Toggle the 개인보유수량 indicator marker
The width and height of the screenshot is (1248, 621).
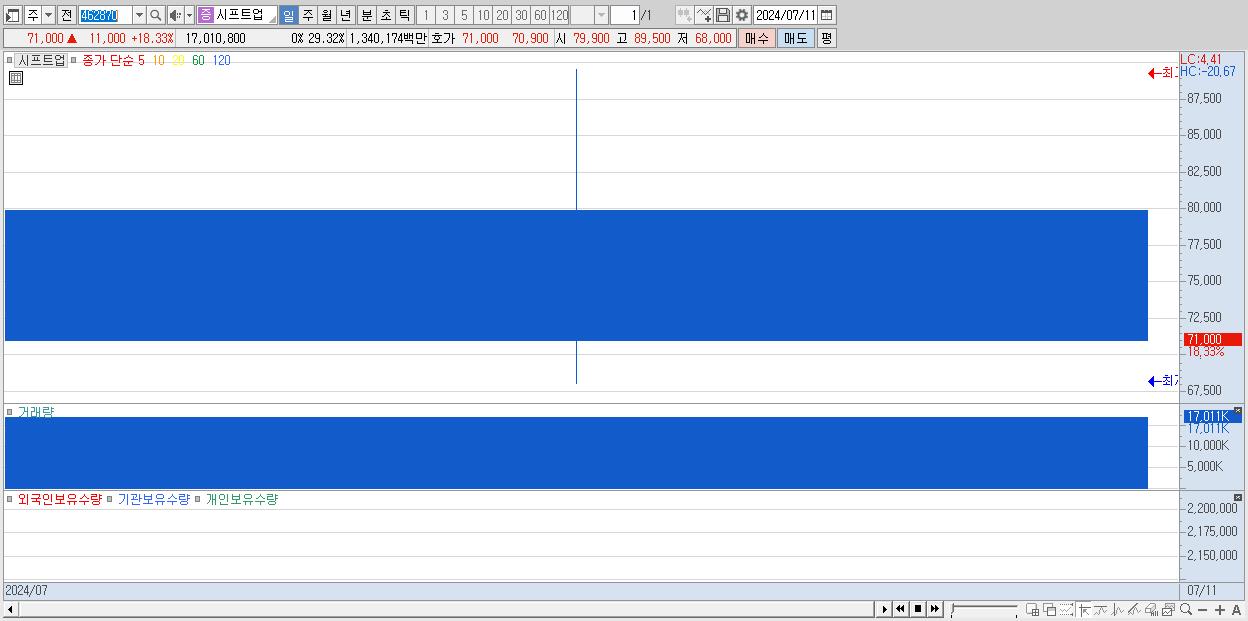(198, 499)
